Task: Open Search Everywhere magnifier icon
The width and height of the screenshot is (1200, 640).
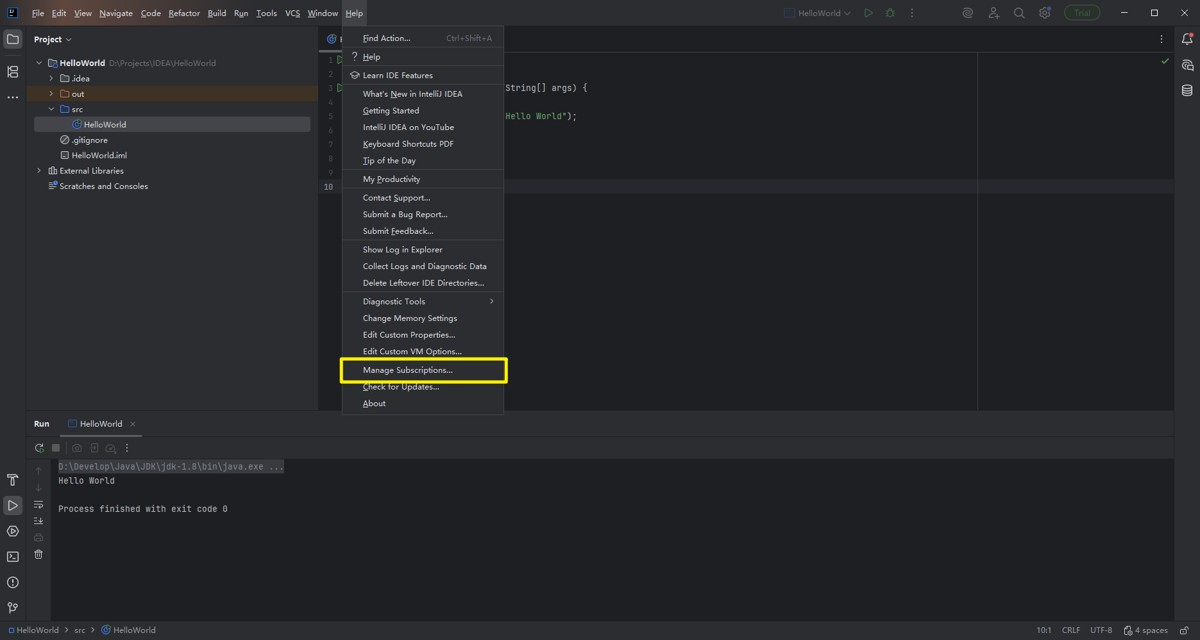Action: coord(1019,13)
